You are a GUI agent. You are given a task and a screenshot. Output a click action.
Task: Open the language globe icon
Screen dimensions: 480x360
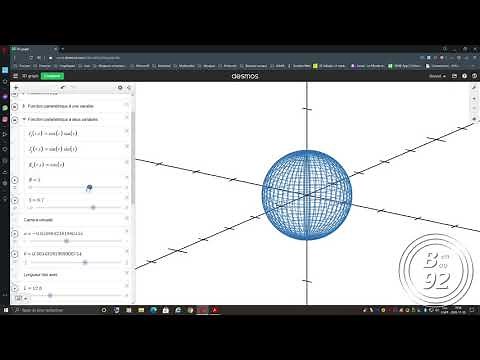[x=474, y=76]
